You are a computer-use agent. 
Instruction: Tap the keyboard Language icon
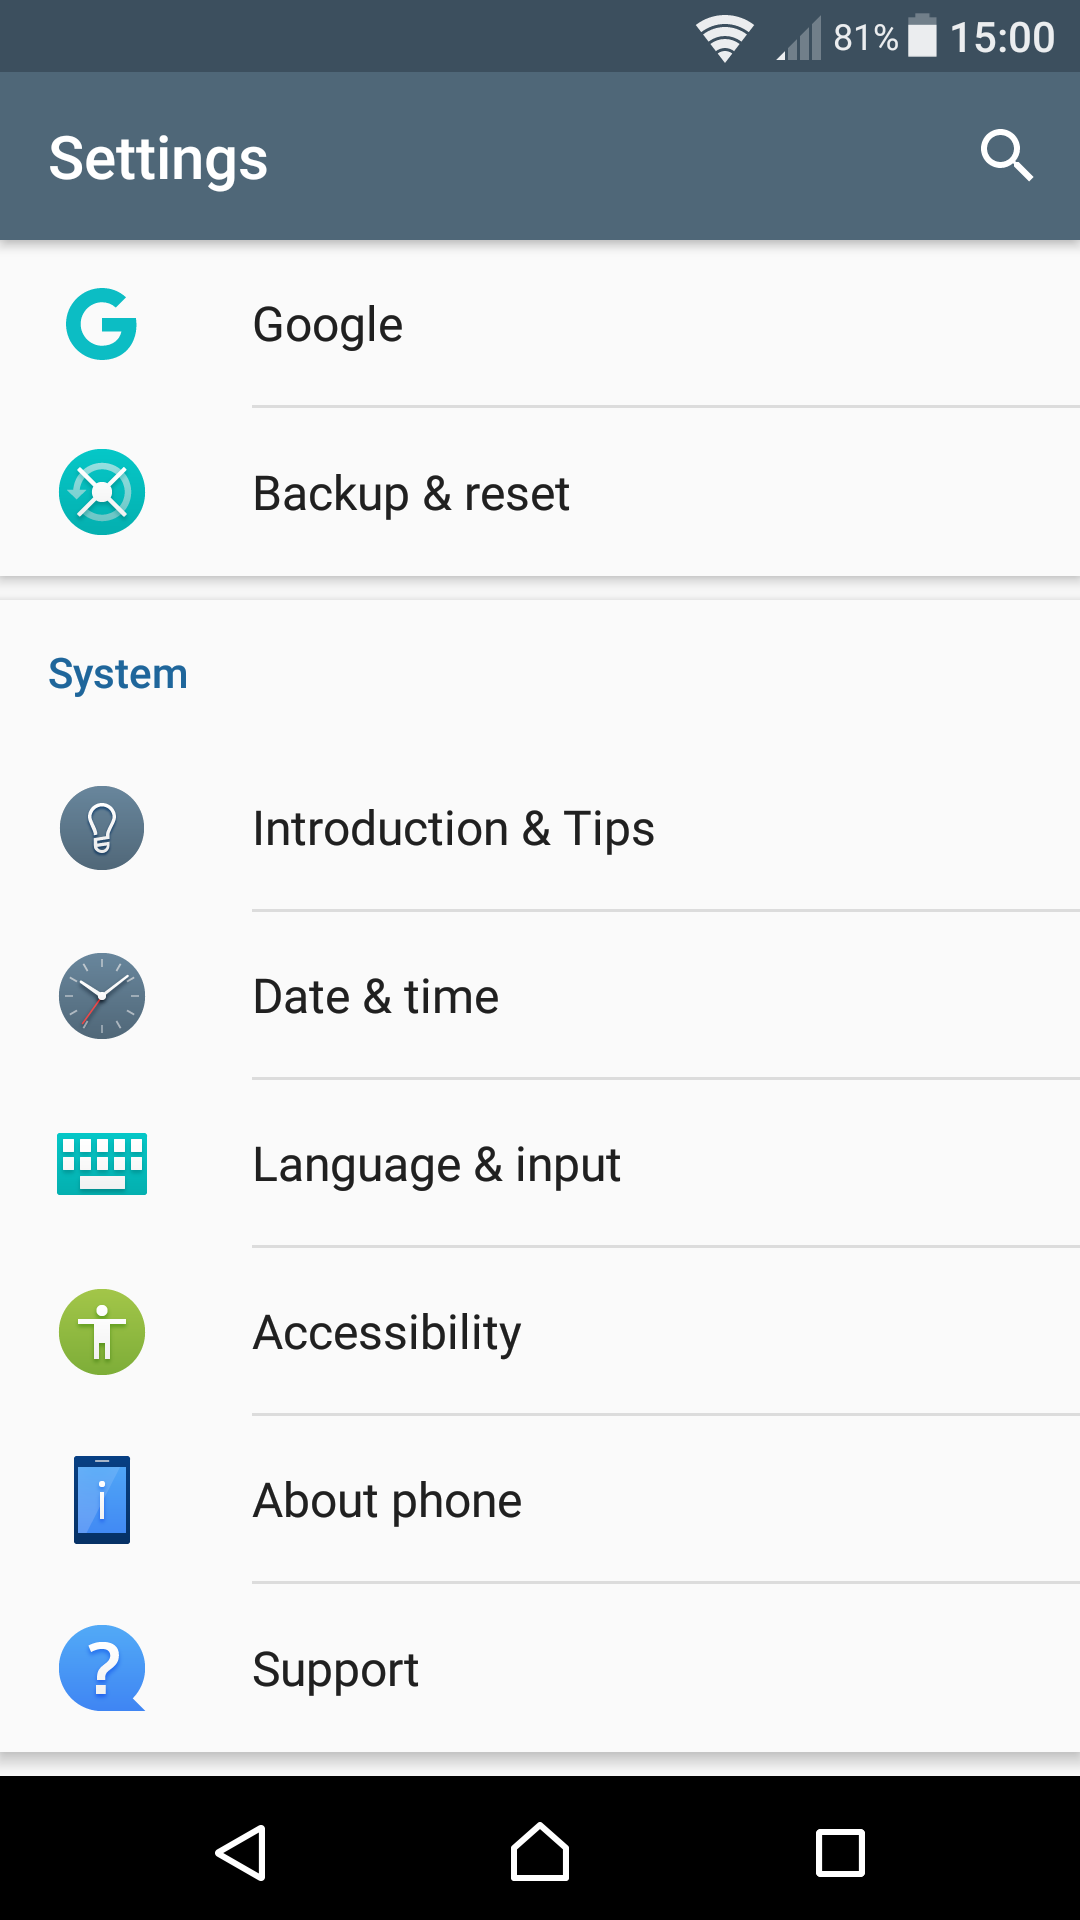click(101, 1164)
